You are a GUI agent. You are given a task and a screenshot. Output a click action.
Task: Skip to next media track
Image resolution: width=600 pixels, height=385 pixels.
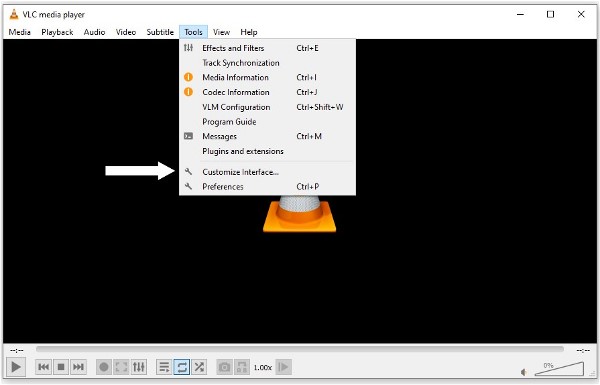pos(78,367)
